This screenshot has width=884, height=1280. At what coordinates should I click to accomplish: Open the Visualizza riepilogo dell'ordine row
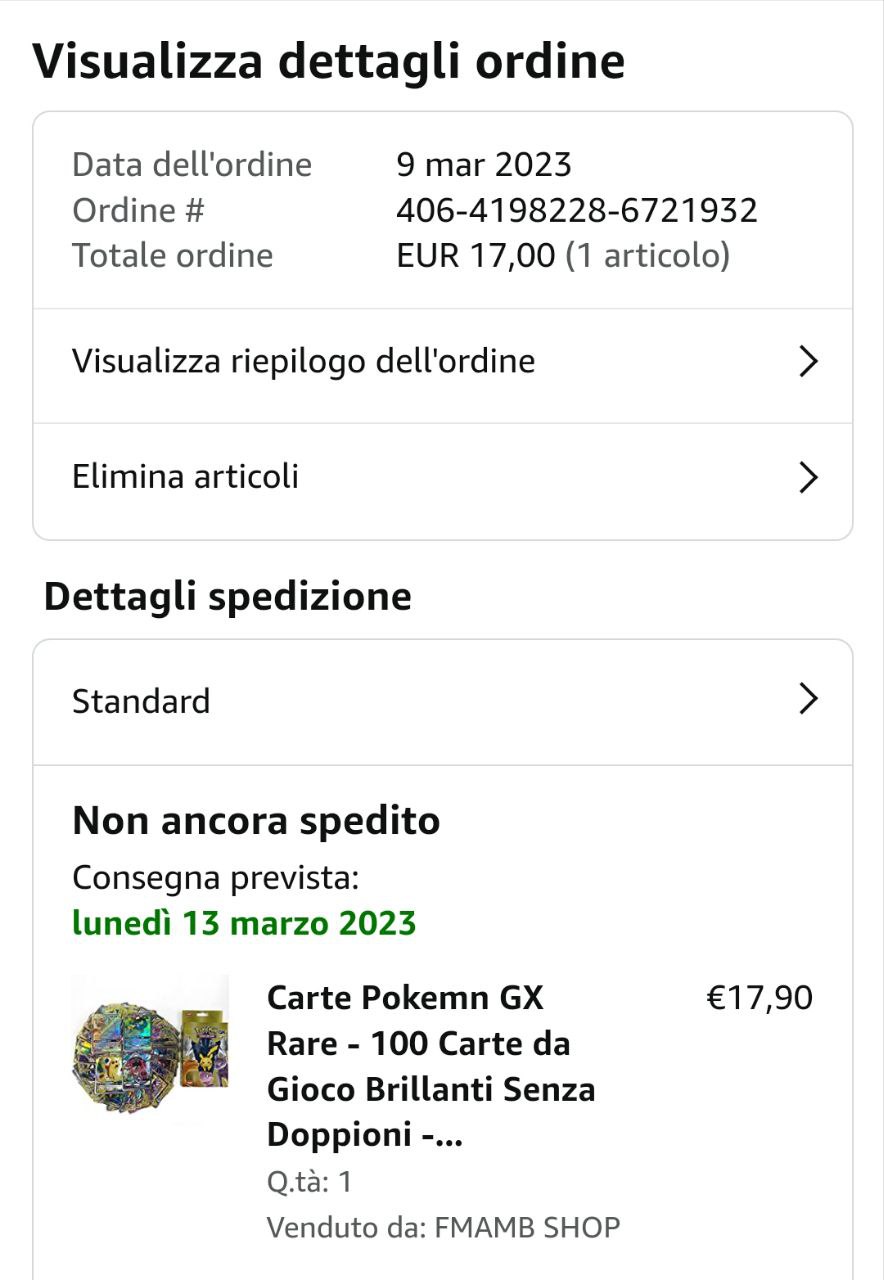click(303, 361)
